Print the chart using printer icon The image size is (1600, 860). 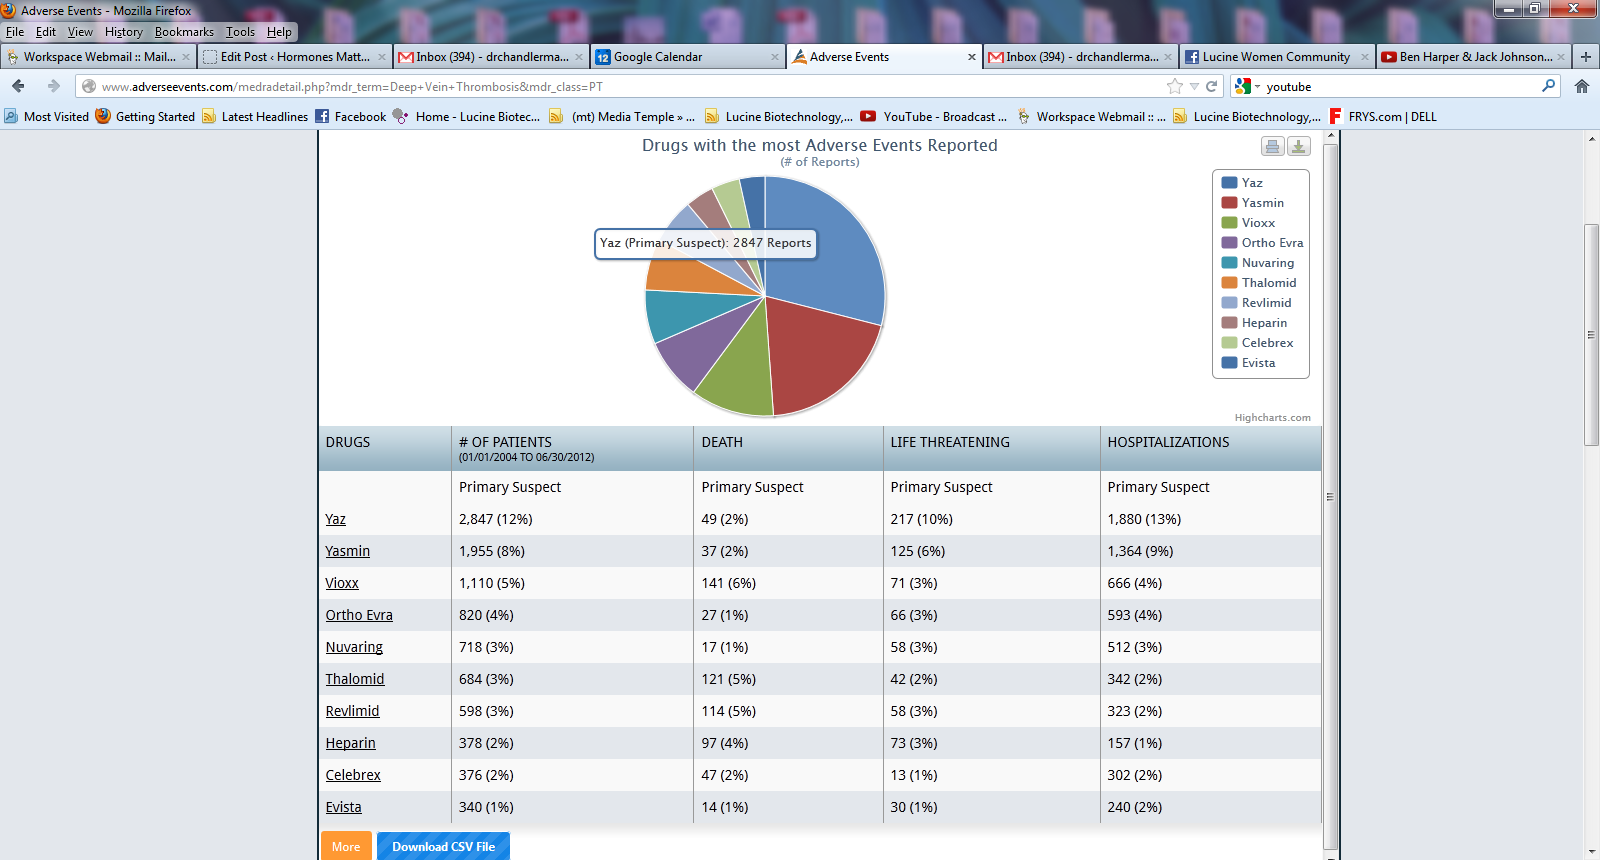(1272, 147)
